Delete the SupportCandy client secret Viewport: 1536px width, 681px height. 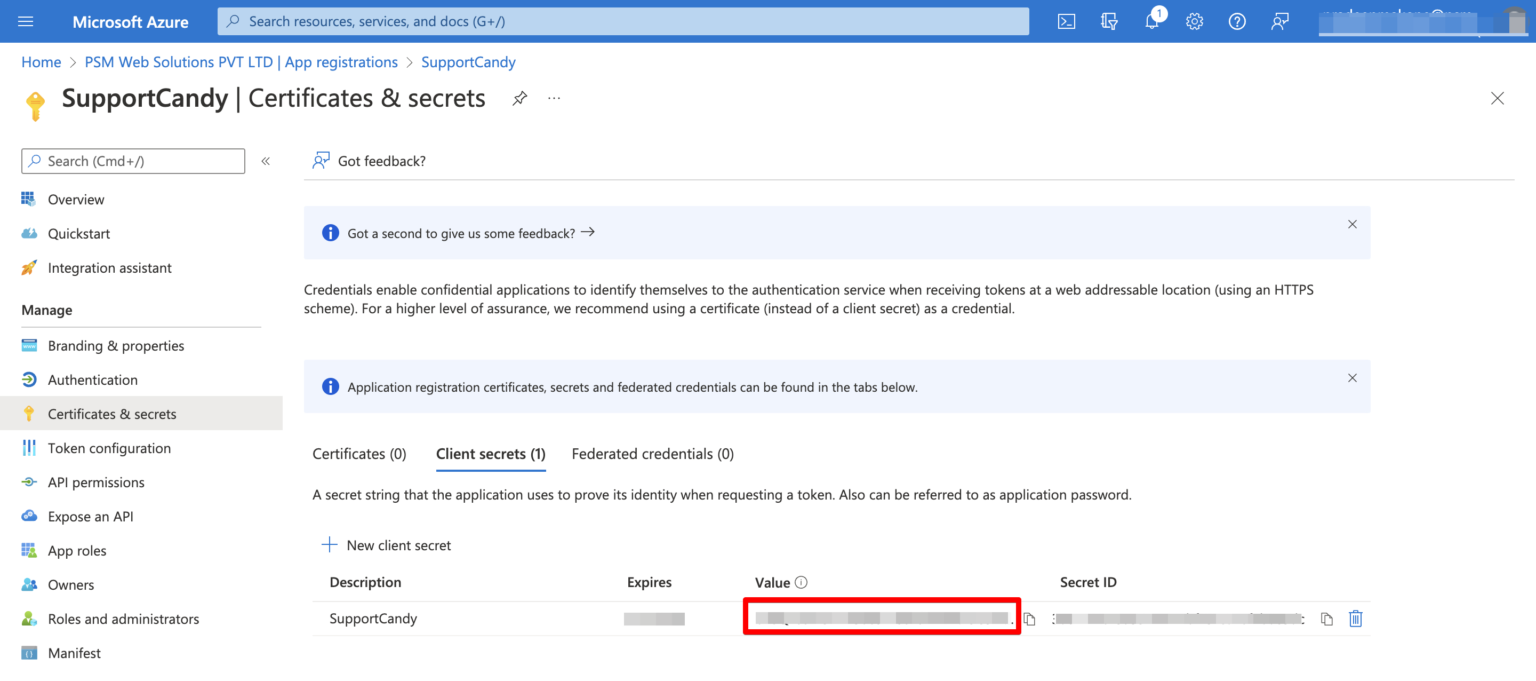(1355, 619)
